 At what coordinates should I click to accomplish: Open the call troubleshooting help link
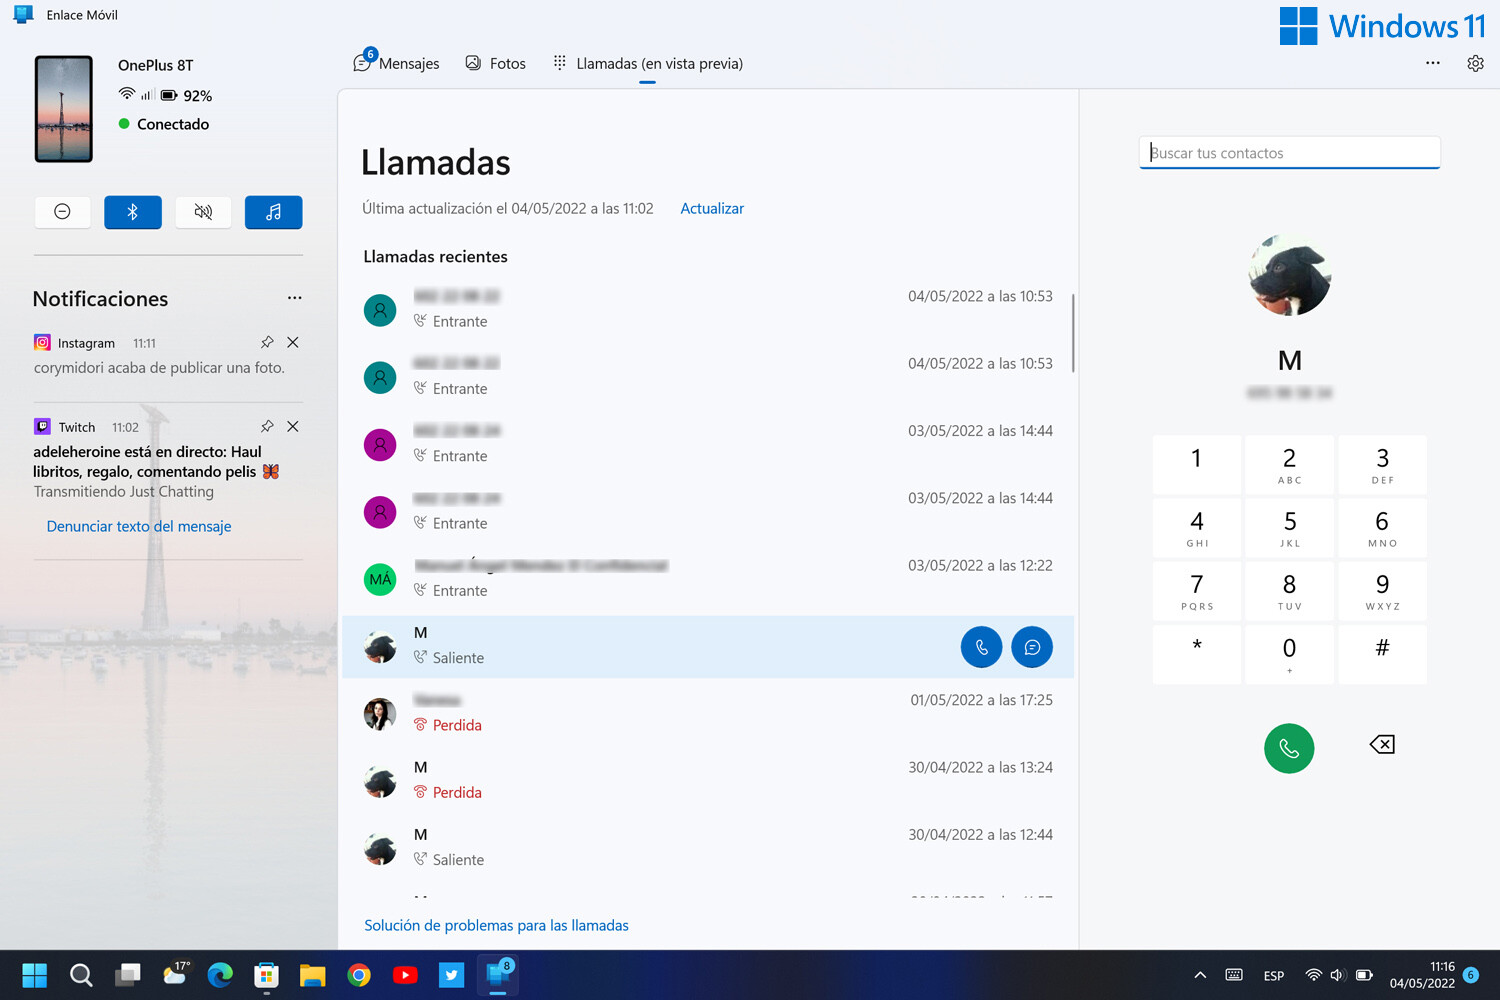point(496,925)
